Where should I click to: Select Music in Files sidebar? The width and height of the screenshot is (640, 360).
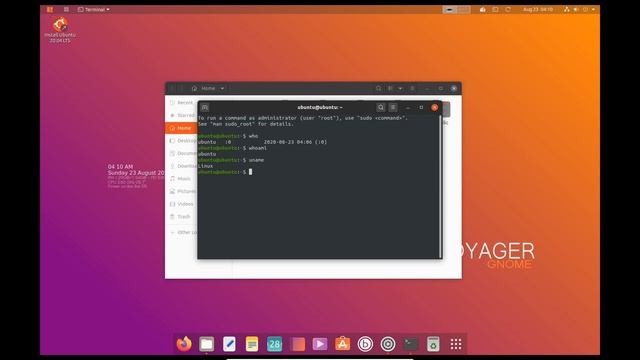coord(181,178)
